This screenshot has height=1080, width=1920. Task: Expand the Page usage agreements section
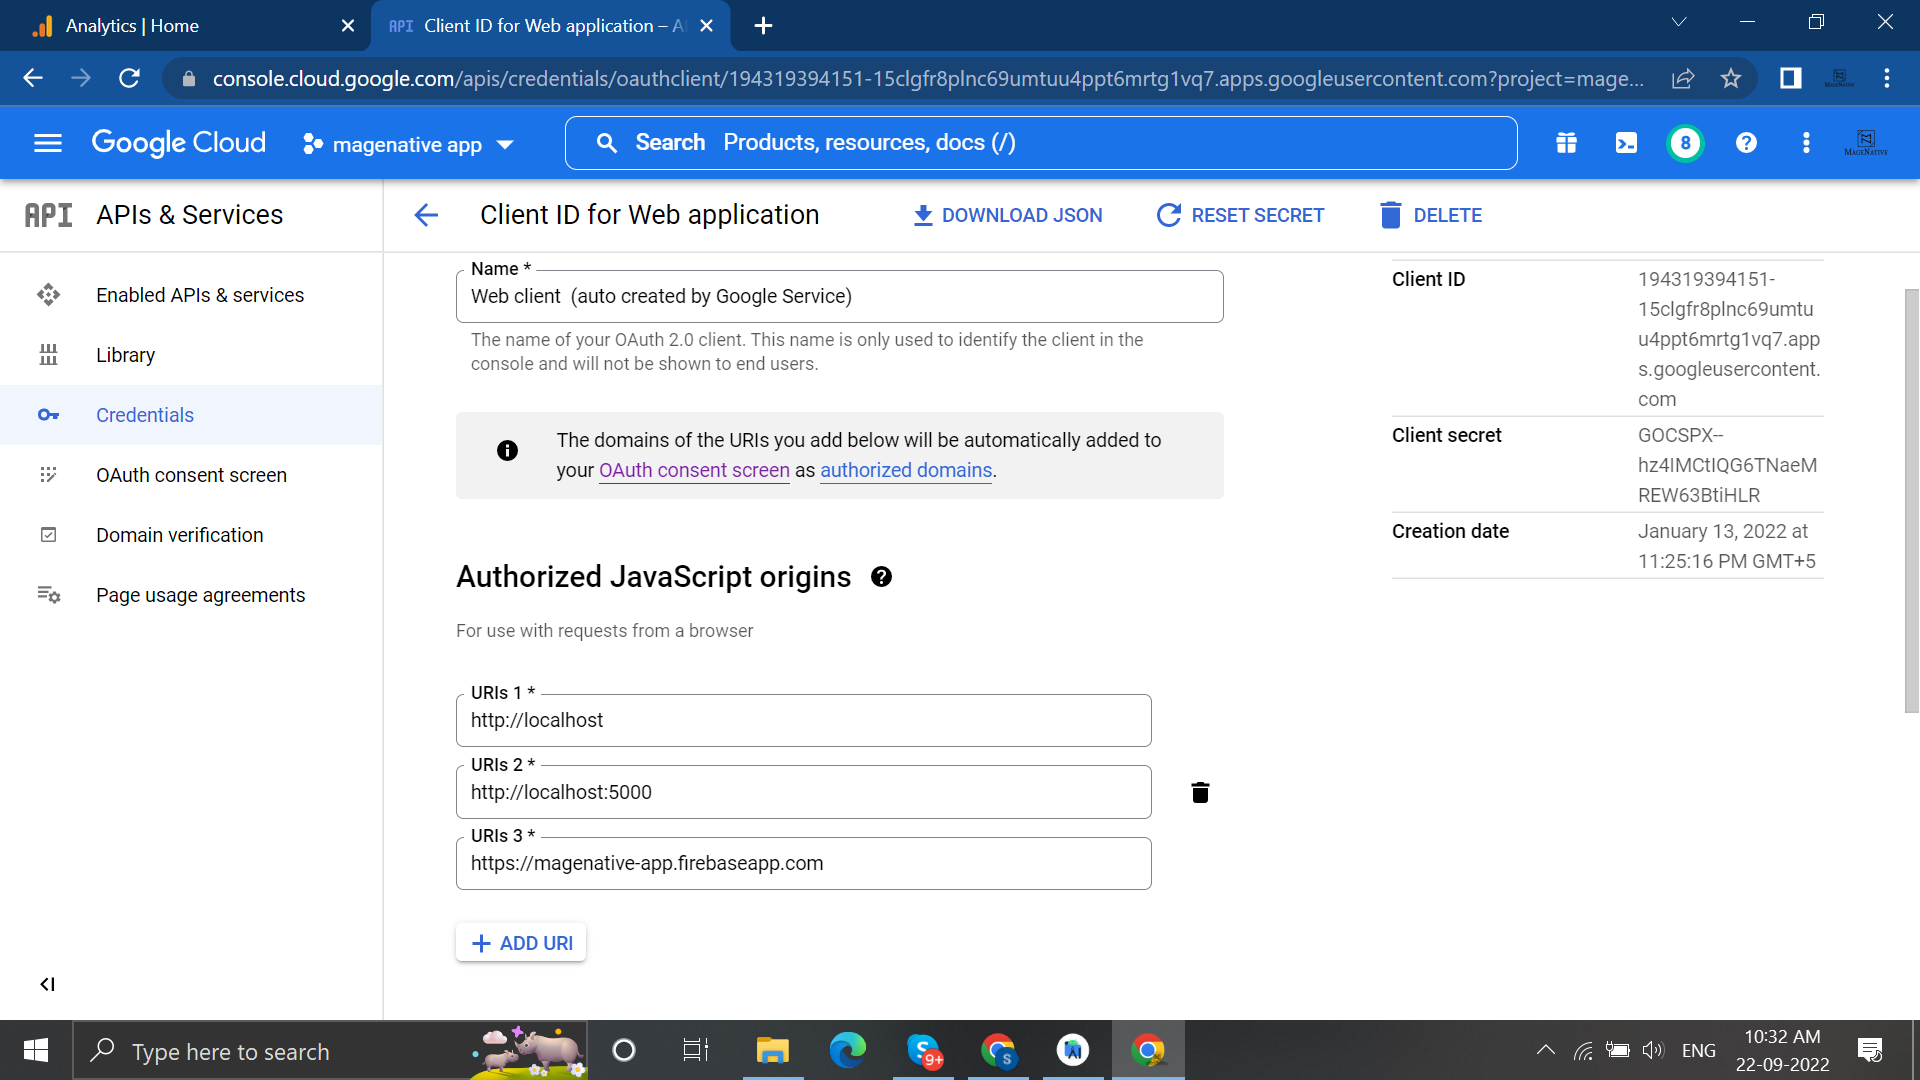tap(200, 595)
